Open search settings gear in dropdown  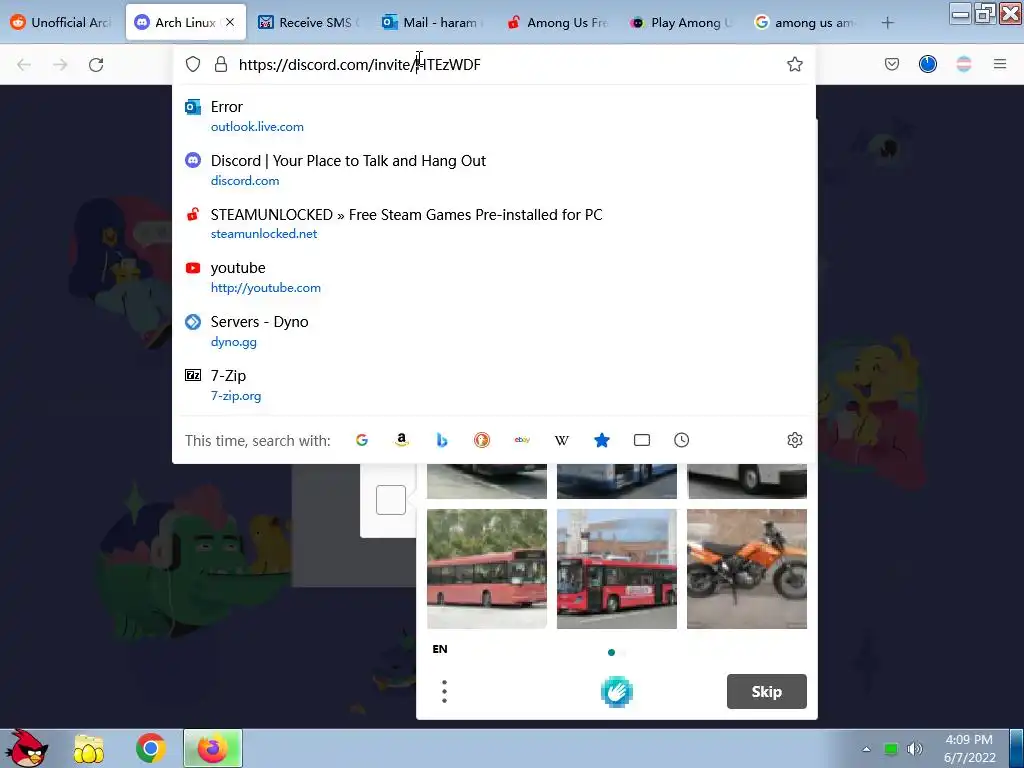click(794, 440)
